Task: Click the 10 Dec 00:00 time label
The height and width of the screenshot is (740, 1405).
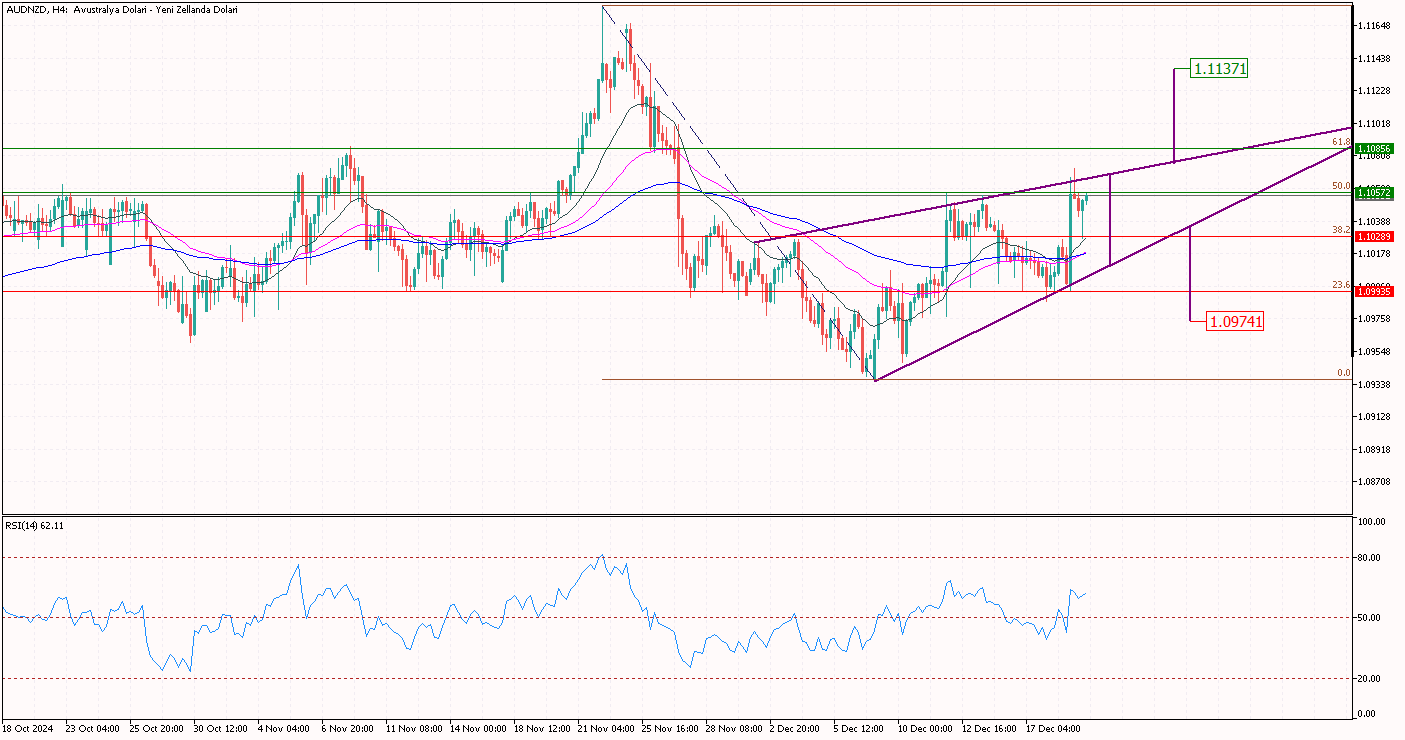Action: 926,729
